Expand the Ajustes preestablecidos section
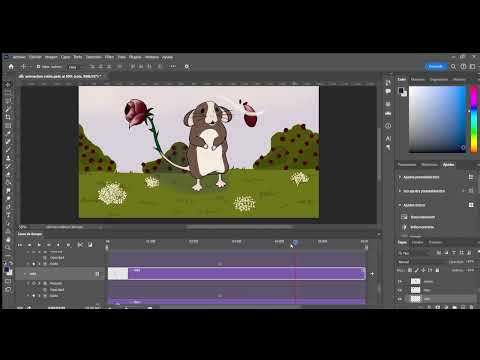 400,177
